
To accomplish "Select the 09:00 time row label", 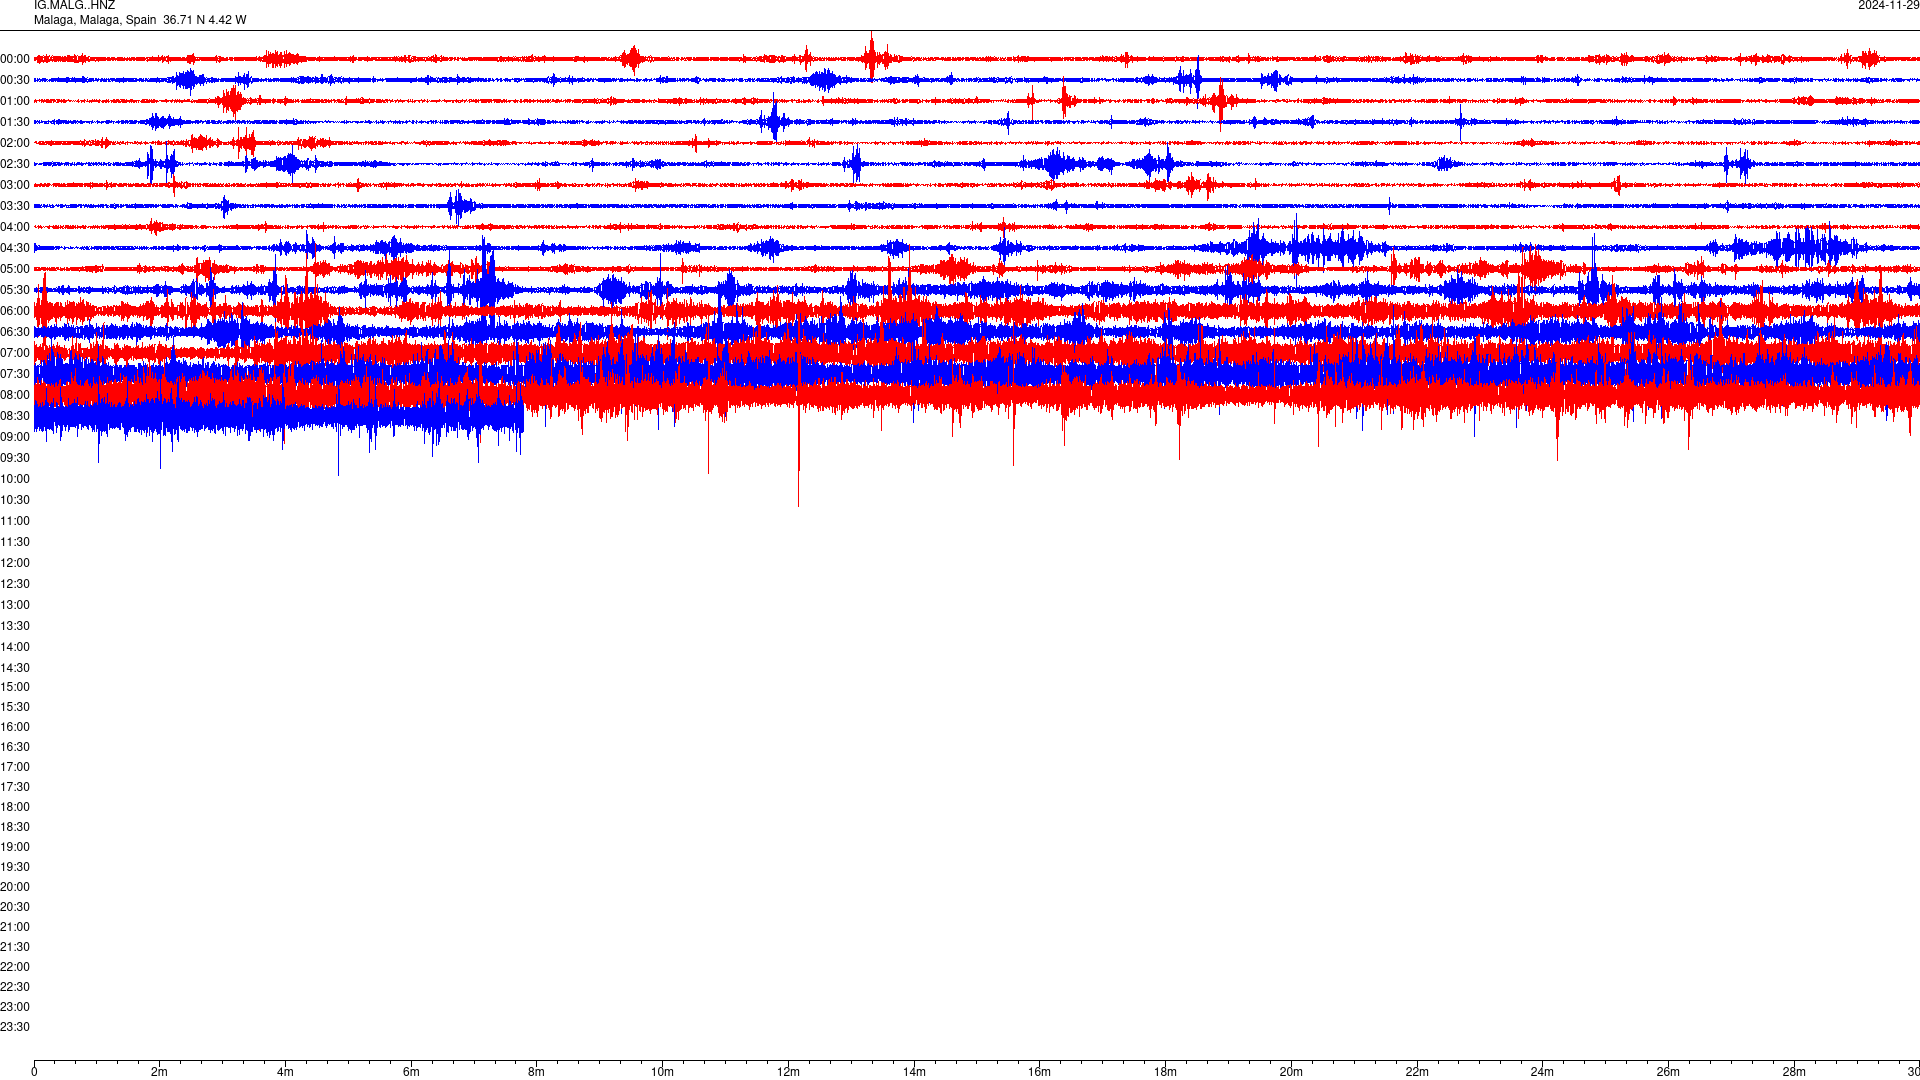I will pyautogui.click(x=15, y=437).
